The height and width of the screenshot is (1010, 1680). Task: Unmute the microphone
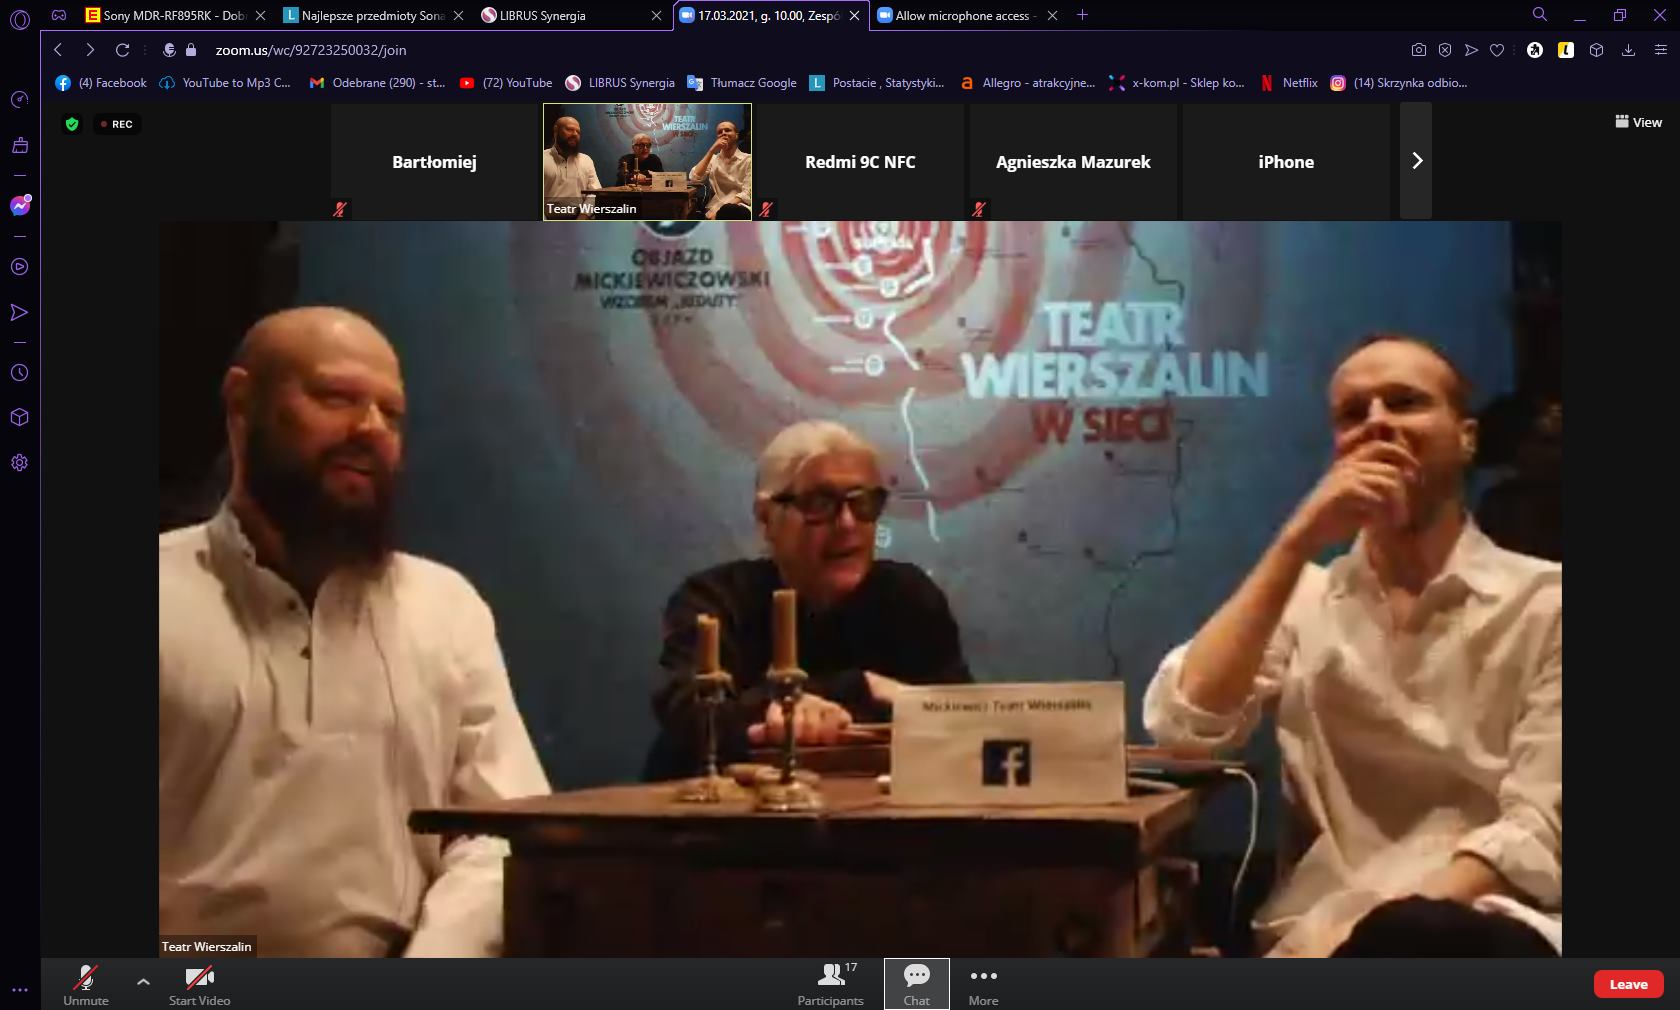pos(86,984)
